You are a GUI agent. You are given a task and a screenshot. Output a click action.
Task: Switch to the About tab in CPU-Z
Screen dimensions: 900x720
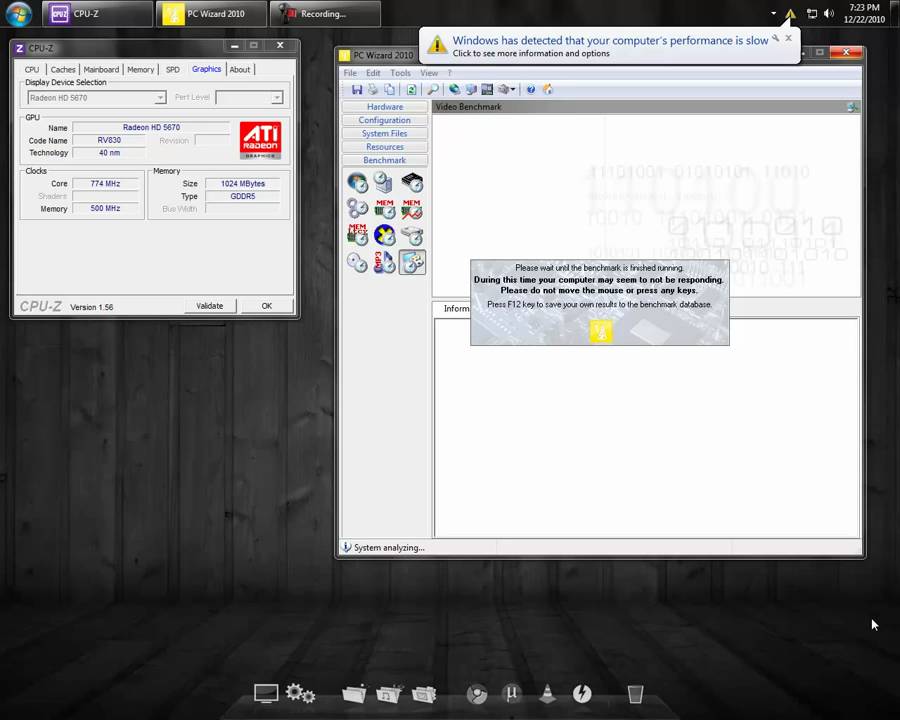pos(240,69)
